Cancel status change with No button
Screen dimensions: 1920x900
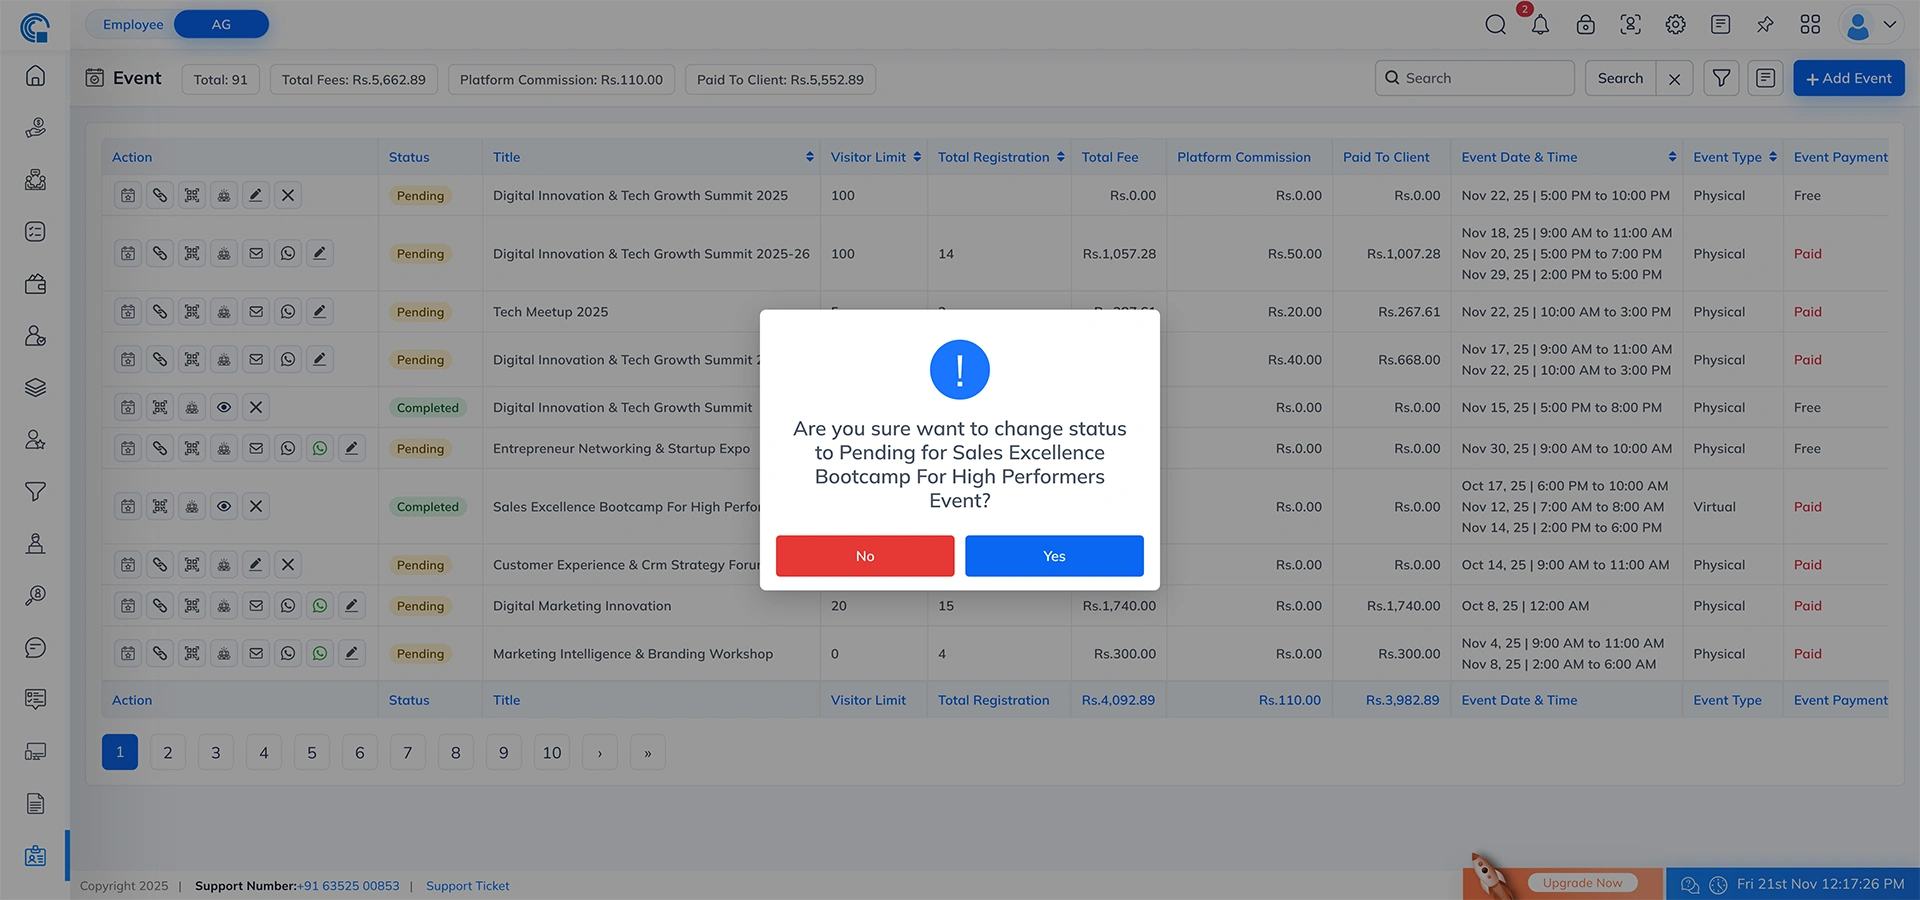pyautogui.click(x=864, y=556)
